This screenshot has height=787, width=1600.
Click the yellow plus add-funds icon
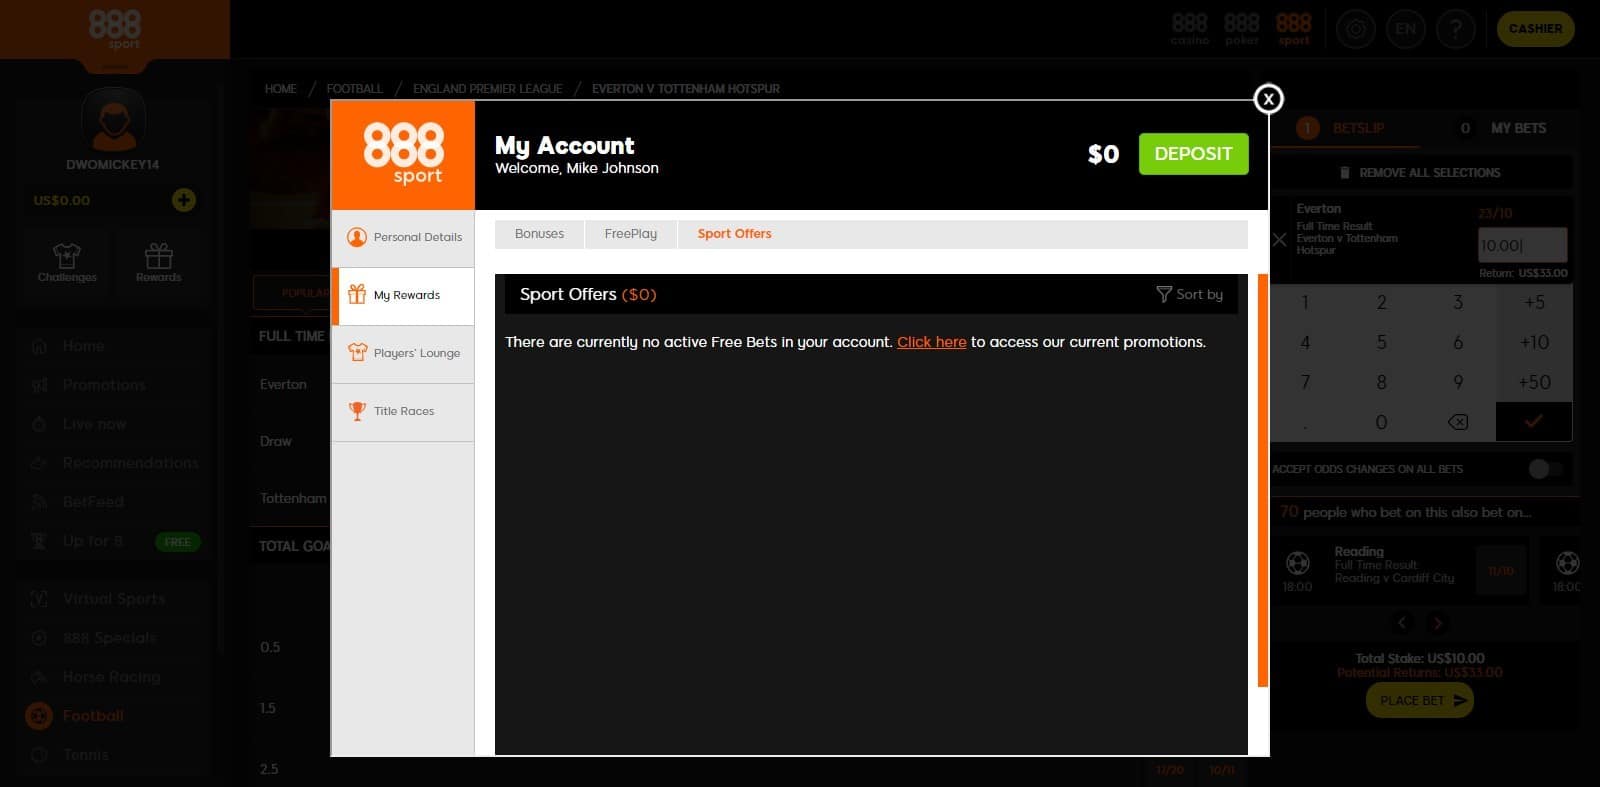coord(184,200)
